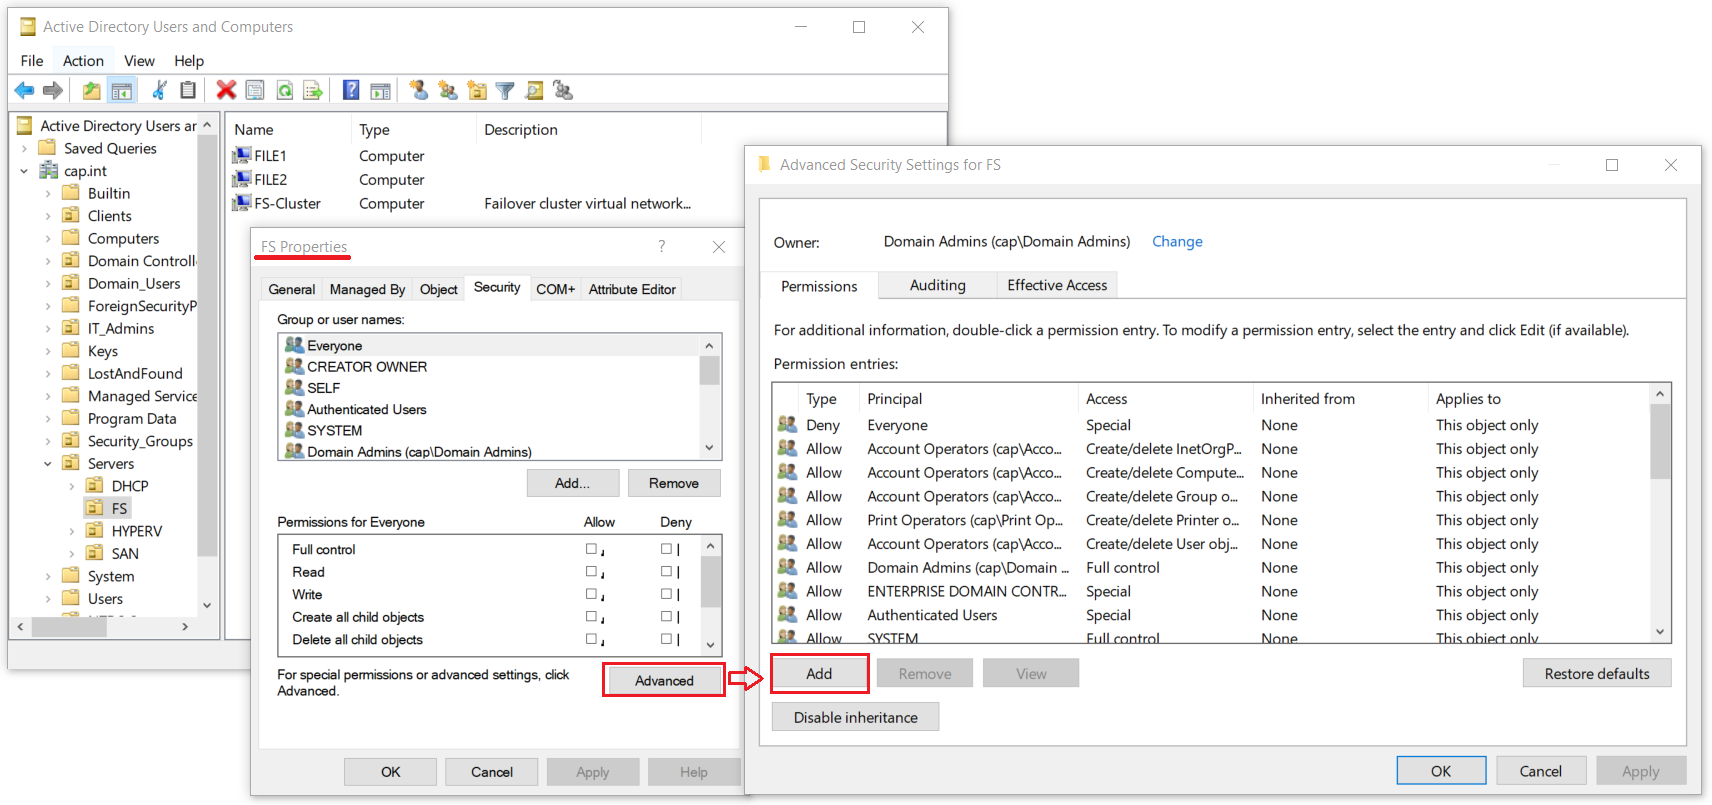Click the blue Help question mark icon

pos(351,91)
